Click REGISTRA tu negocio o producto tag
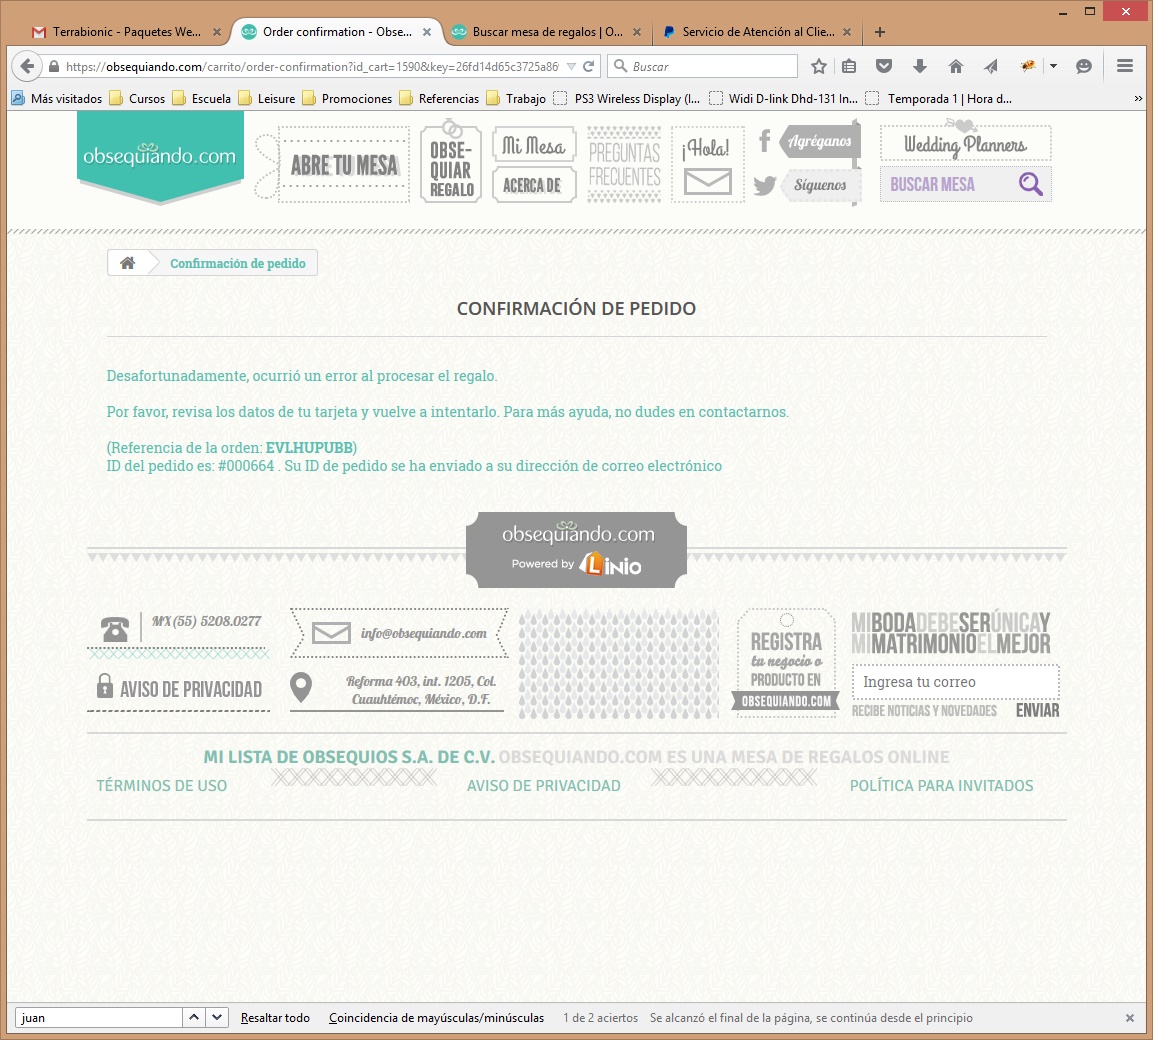The width and height of the screenshot is (1153, 1040). click(x=786, y=663)
